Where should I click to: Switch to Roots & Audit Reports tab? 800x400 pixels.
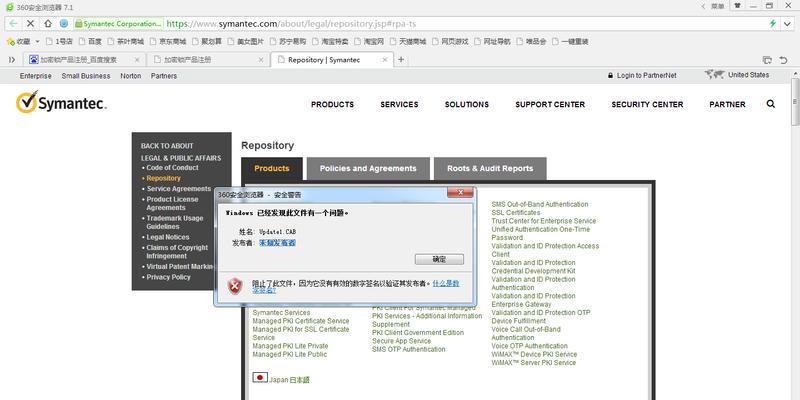tap(490, 168)
